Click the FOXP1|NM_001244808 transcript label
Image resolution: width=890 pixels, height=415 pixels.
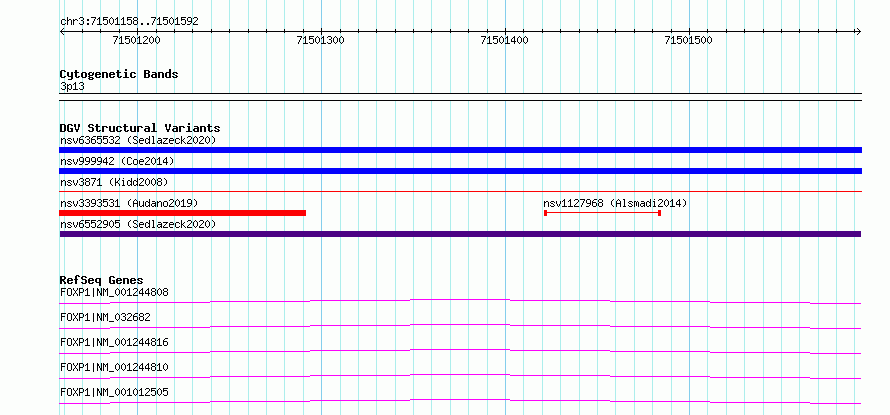point(114,292)
